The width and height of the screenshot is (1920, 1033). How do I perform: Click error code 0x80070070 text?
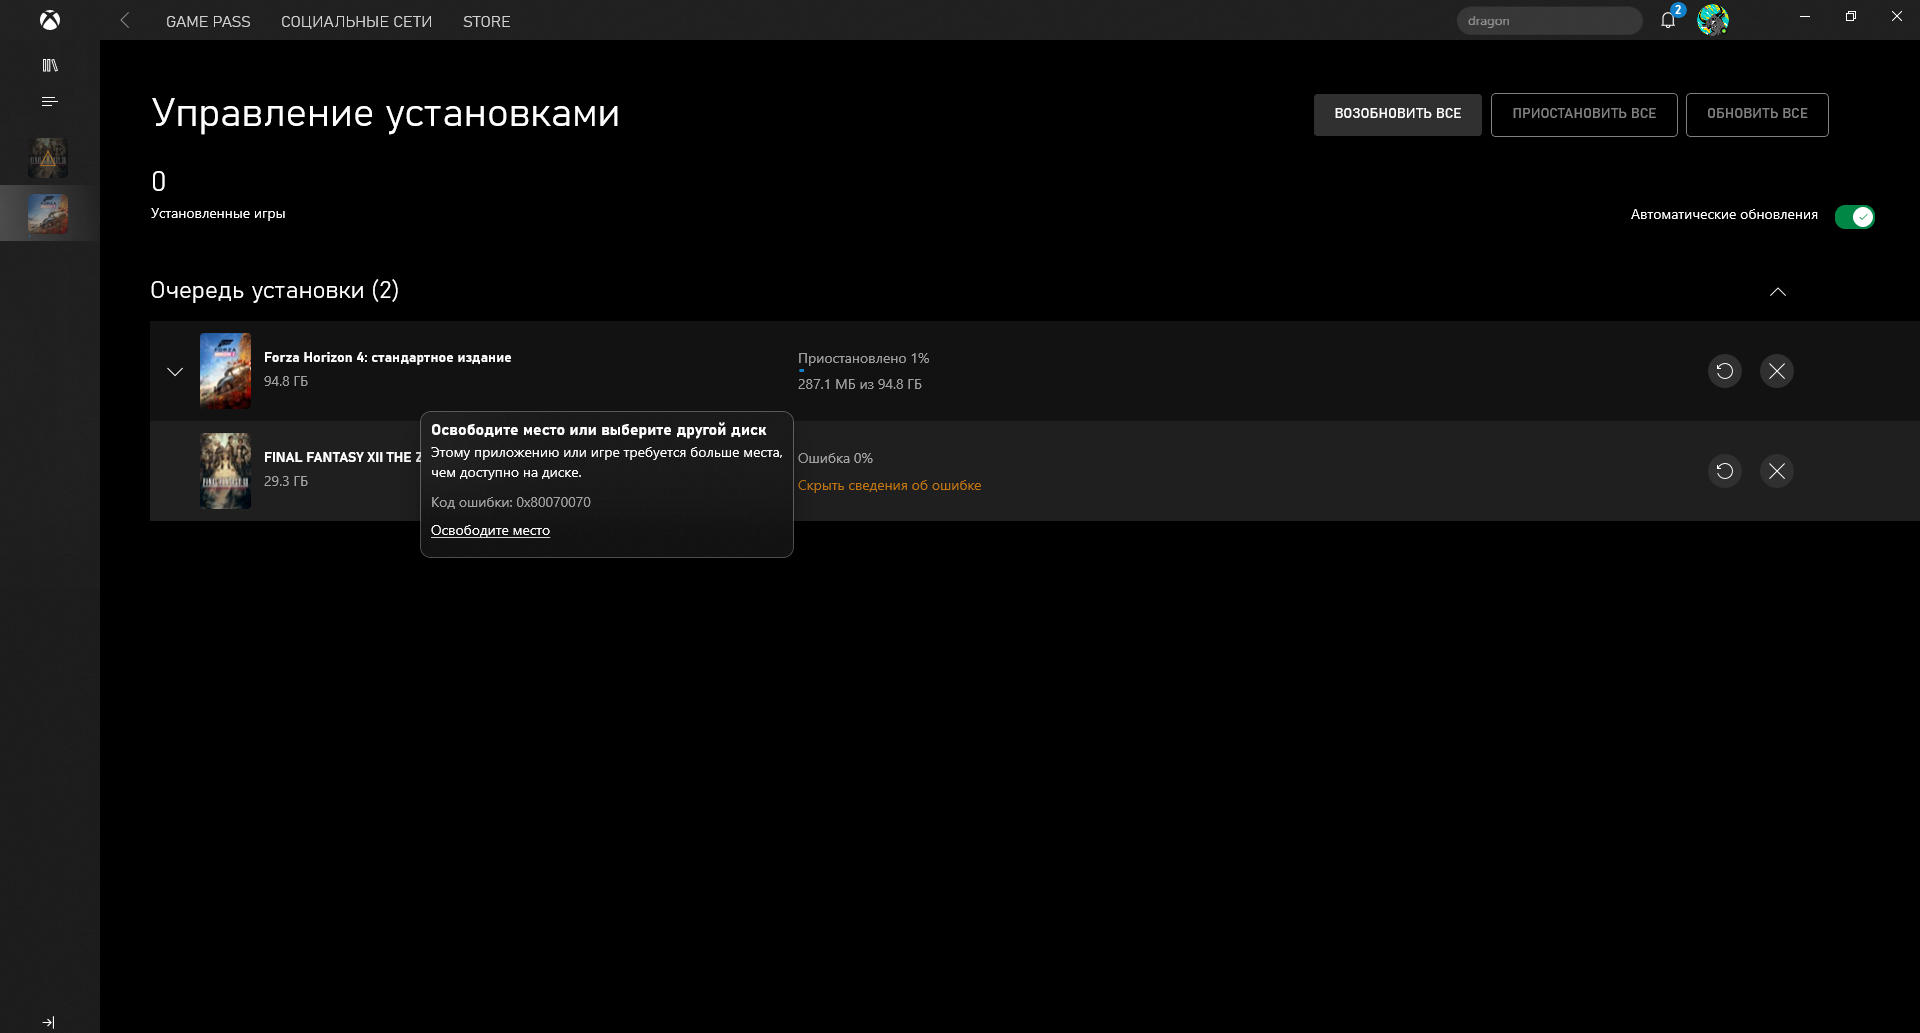[x=511, y=502]
